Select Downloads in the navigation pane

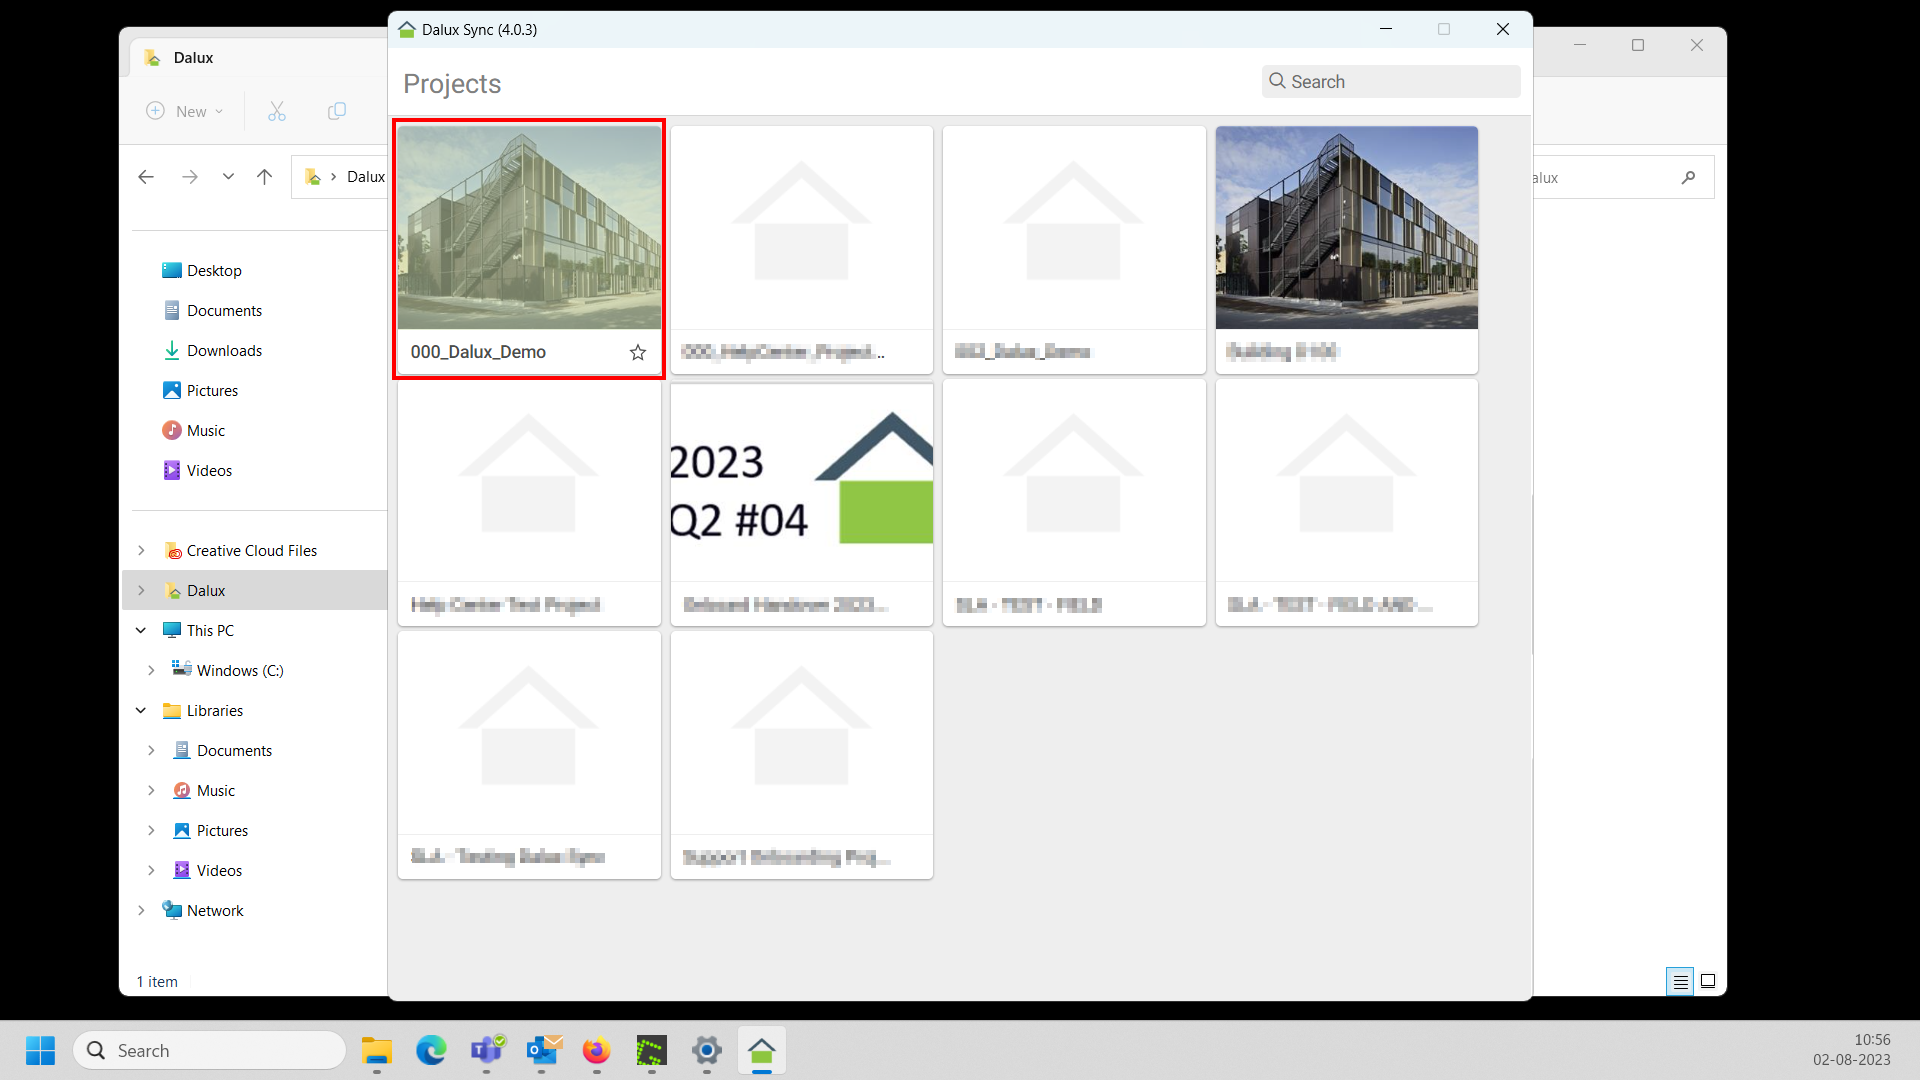(224, 351)
